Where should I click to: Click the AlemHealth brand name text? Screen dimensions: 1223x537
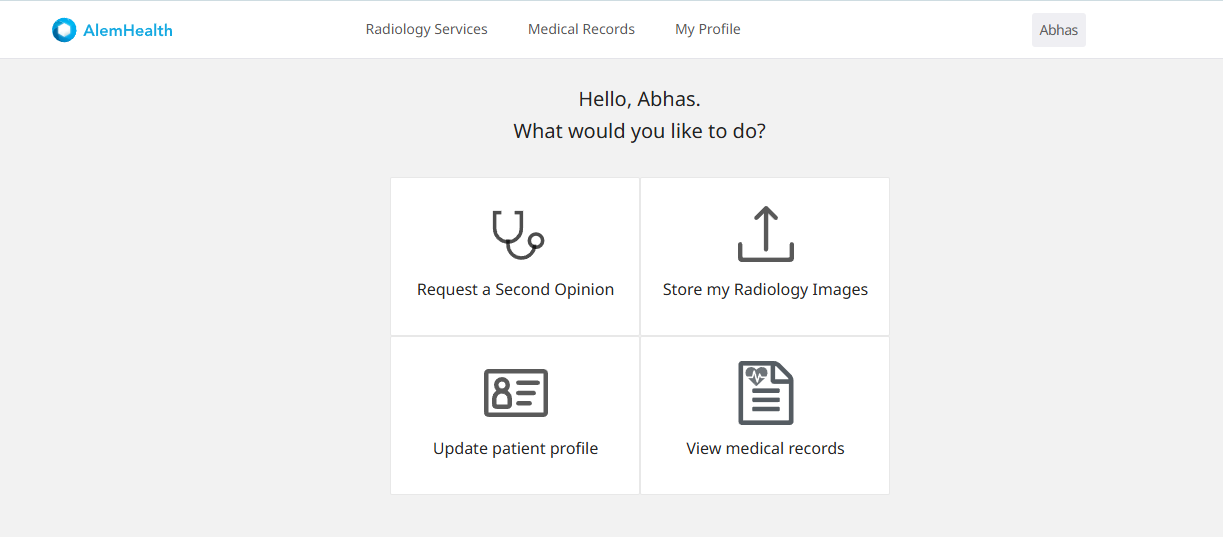click(x=128, y=30)
